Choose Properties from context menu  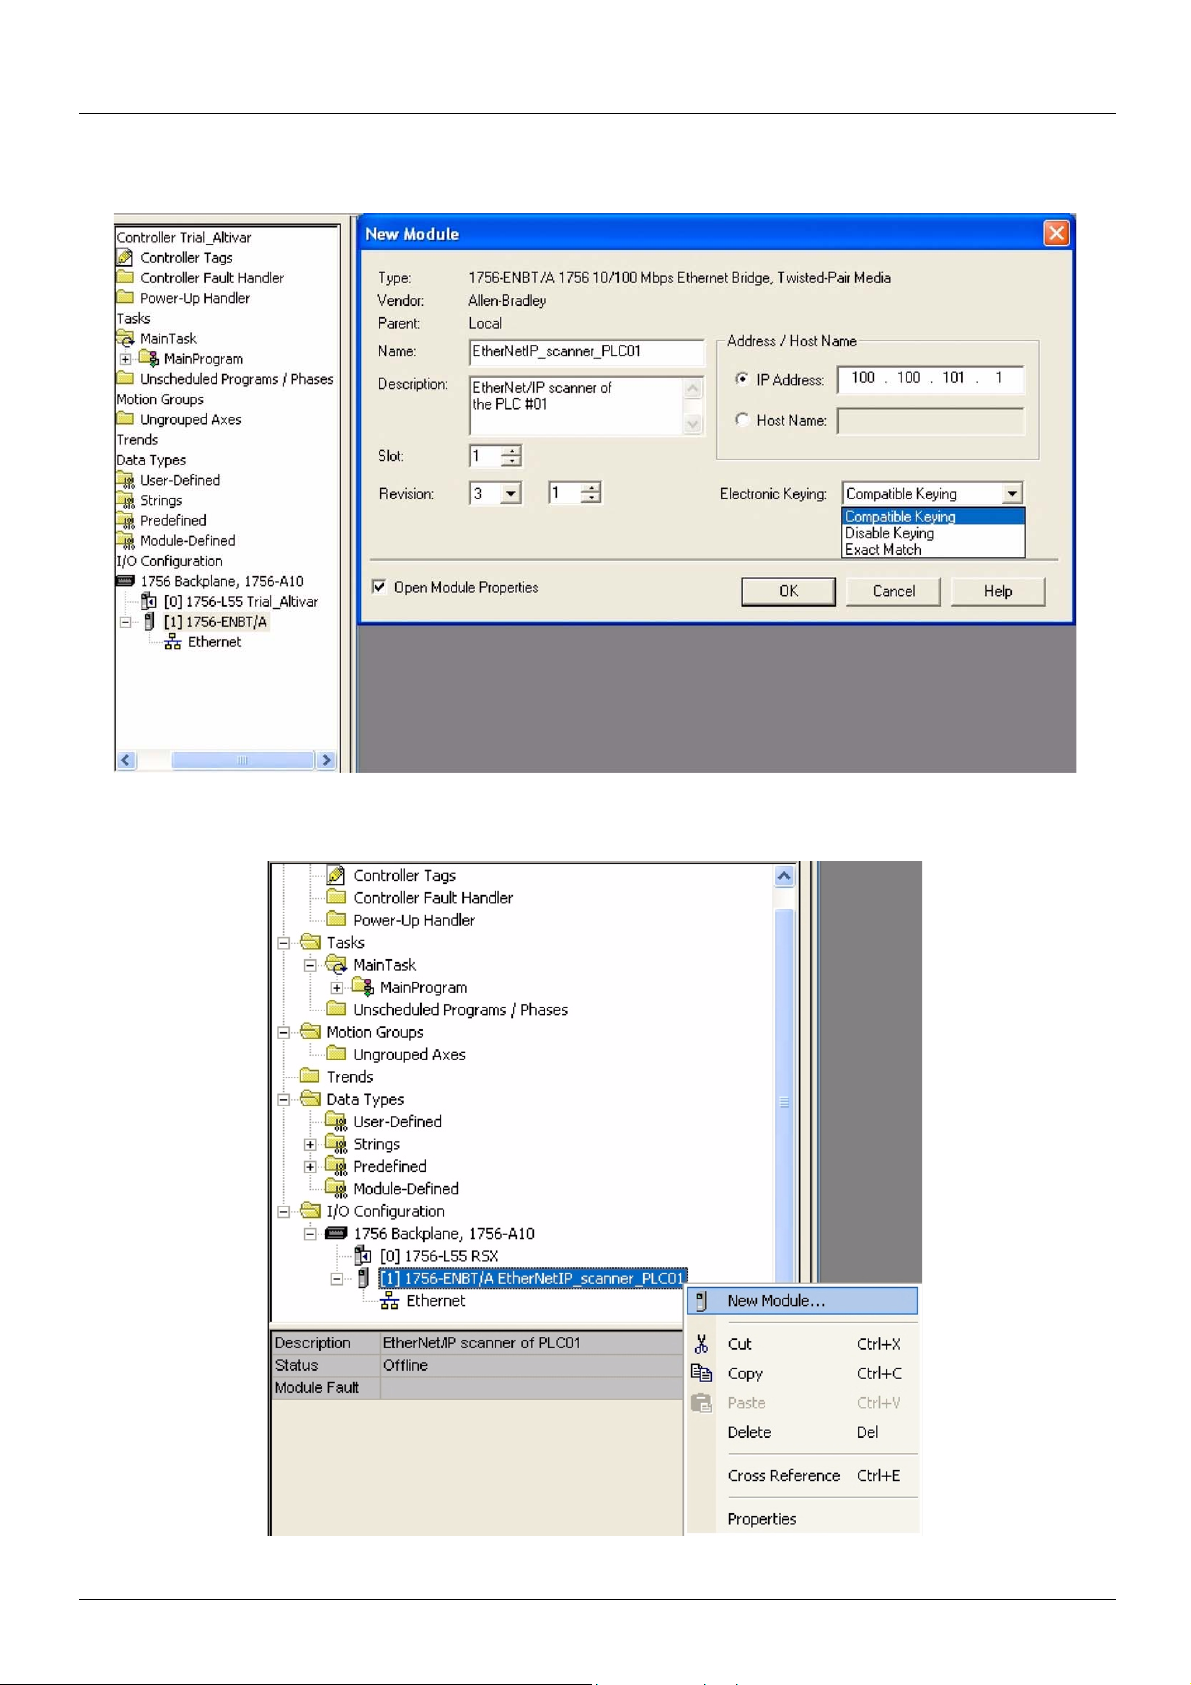click(802, 1519)
